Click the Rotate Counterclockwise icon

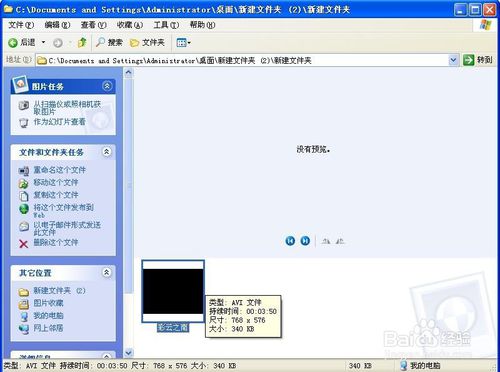pyautogui.click(x=340, y=241)
